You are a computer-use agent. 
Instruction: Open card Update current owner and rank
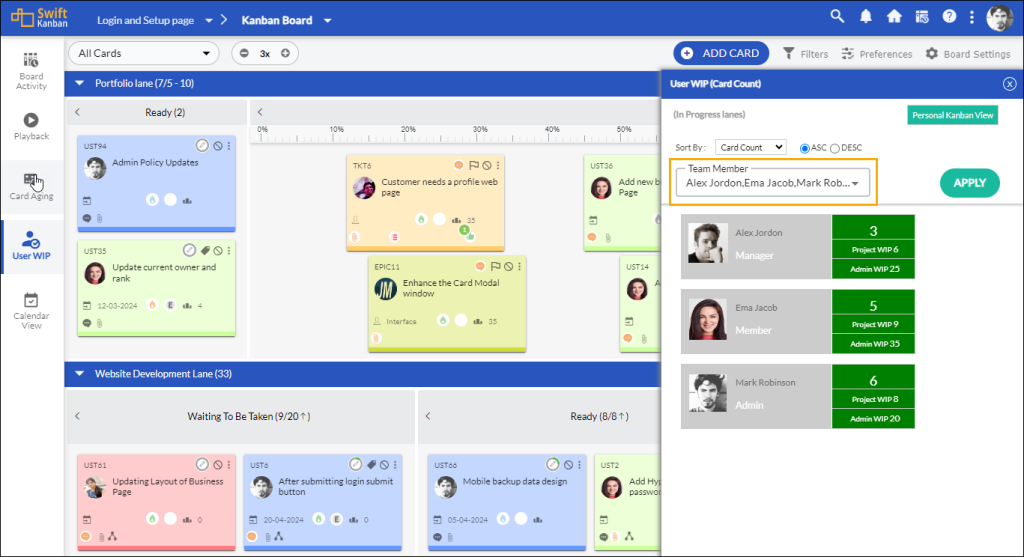[164, 273]
